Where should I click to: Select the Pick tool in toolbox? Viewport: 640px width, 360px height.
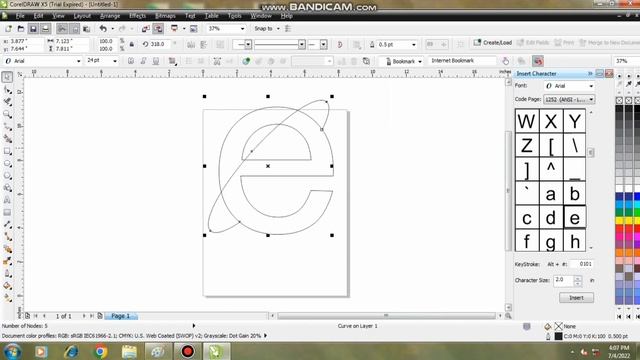point(7,77)
